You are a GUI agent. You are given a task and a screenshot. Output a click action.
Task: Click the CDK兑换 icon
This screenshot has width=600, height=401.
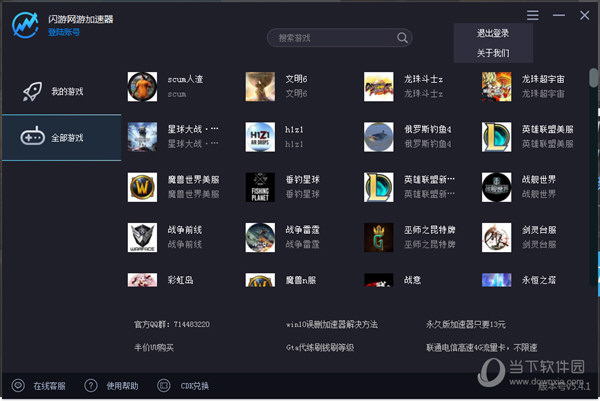point(164,385)
